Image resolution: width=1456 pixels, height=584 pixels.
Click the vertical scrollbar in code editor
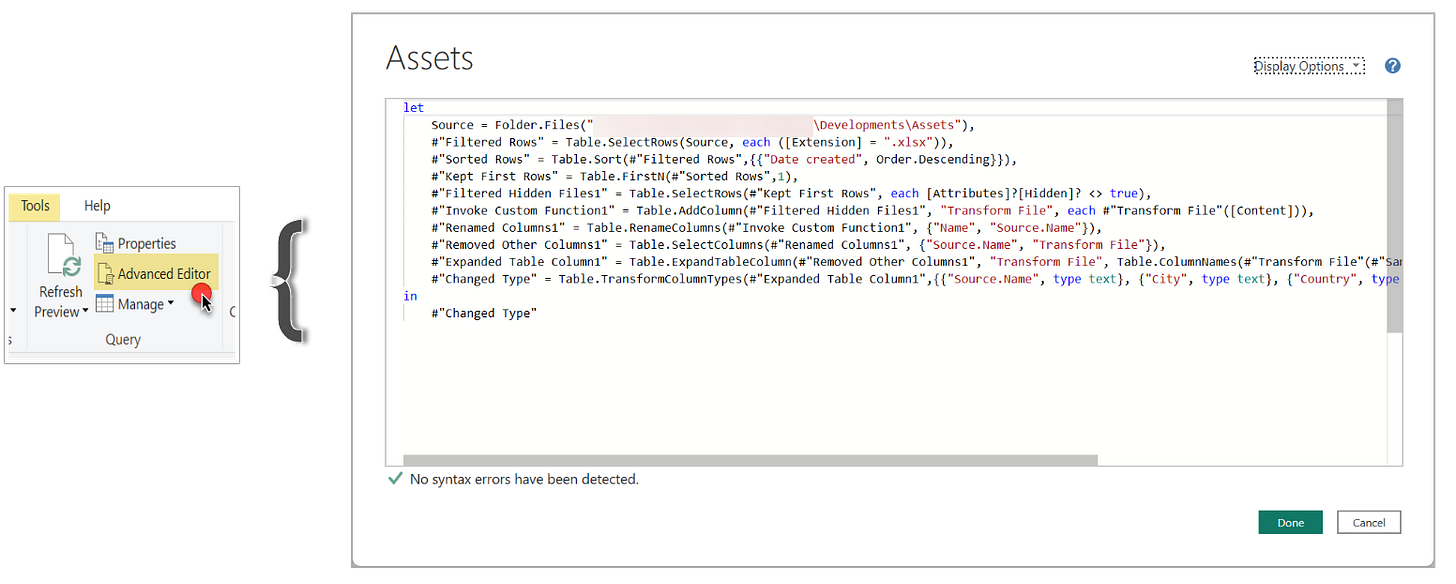click(x=1395, y=215)
